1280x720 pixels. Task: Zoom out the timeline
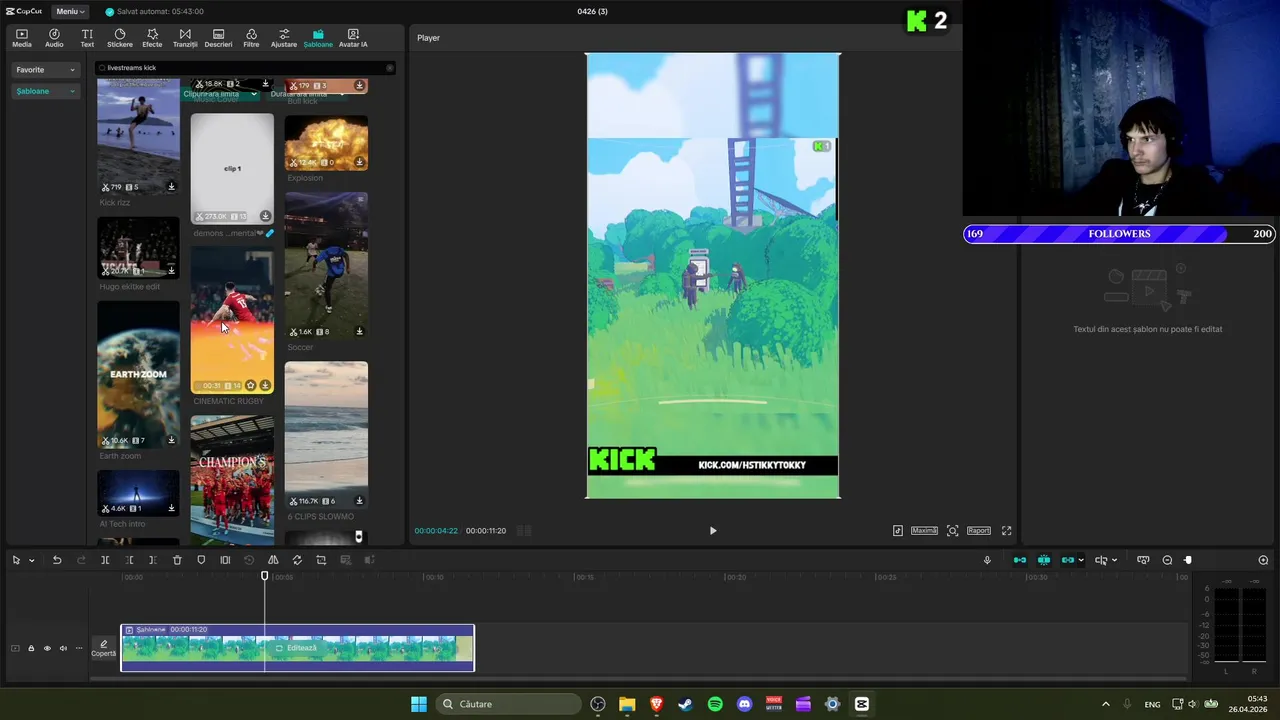click(x=1167, y=560)
